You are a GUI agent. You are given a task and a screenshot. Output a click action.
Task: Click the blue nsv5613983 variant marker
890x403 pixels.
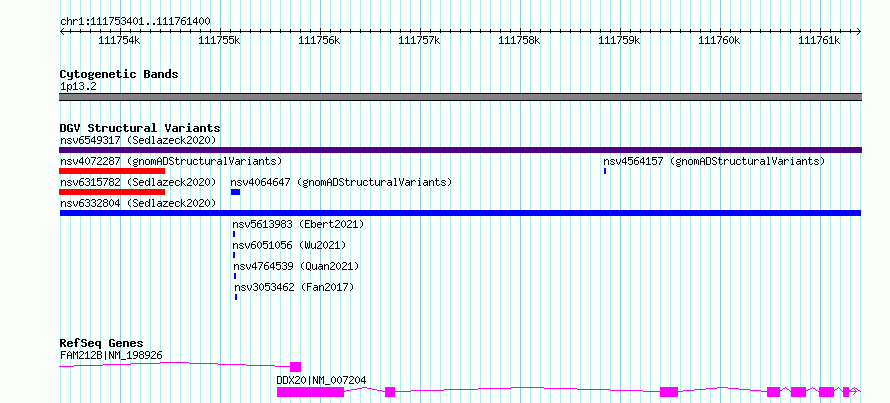[x=234, y=234]
